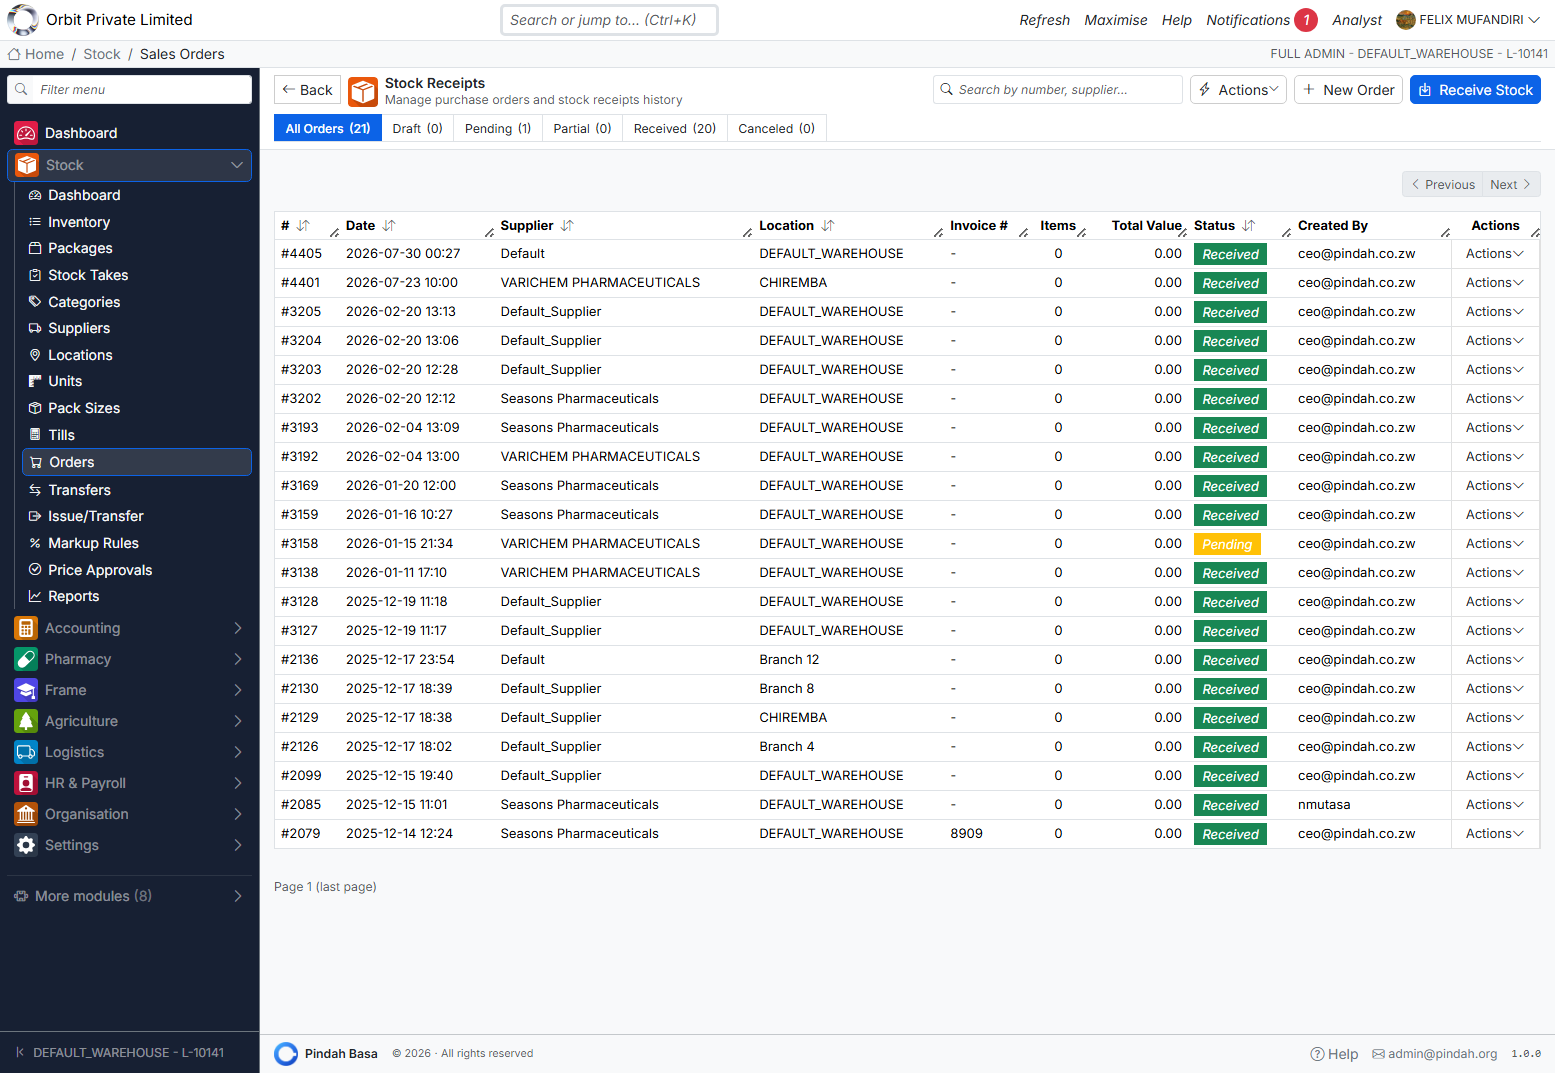Open Transfers in the sidebar
Screen dimensions: 1555x1073
(x=79, y=490)
